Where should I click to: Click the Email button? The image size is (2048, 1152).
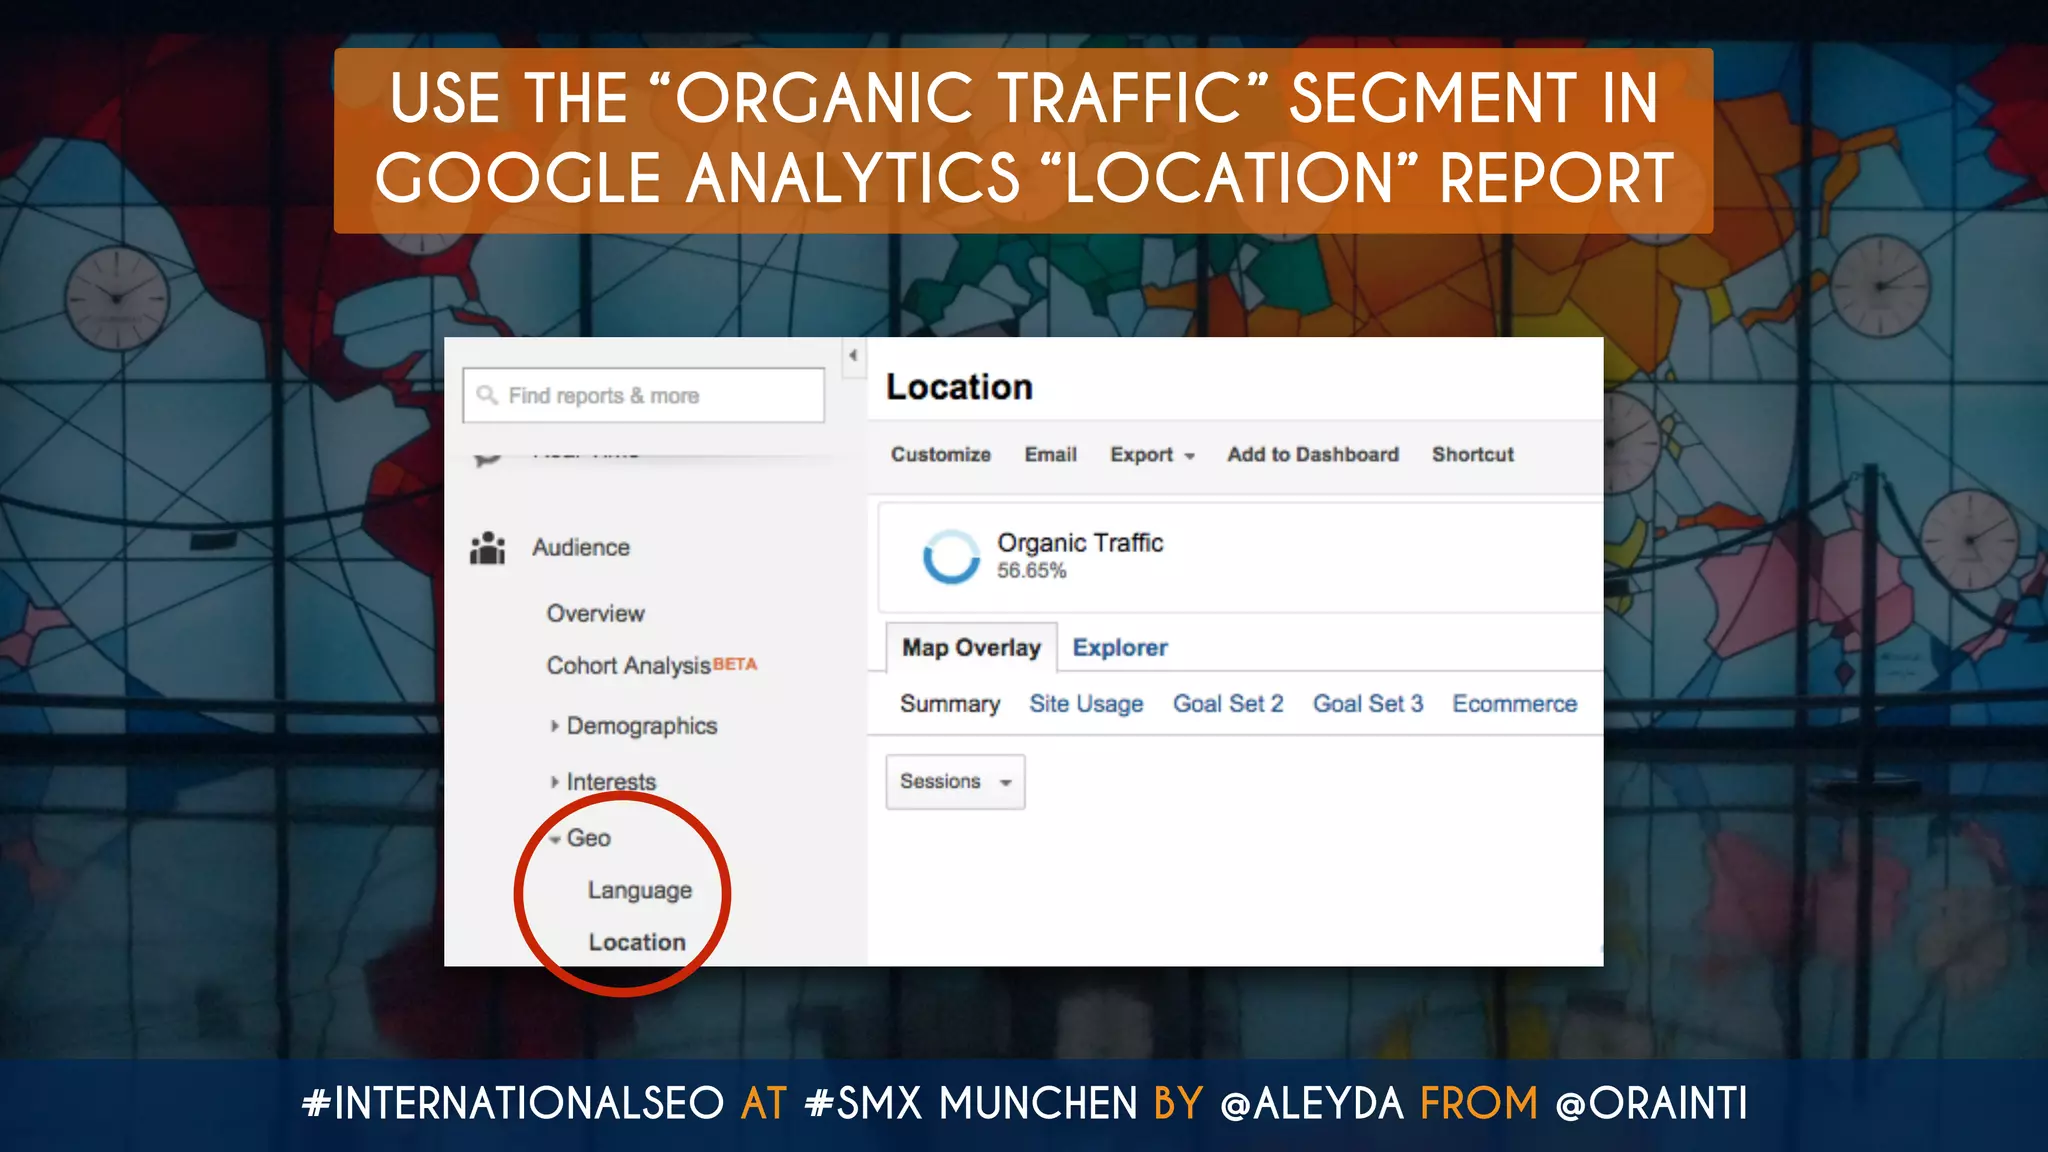click(x=1051, y=454)
